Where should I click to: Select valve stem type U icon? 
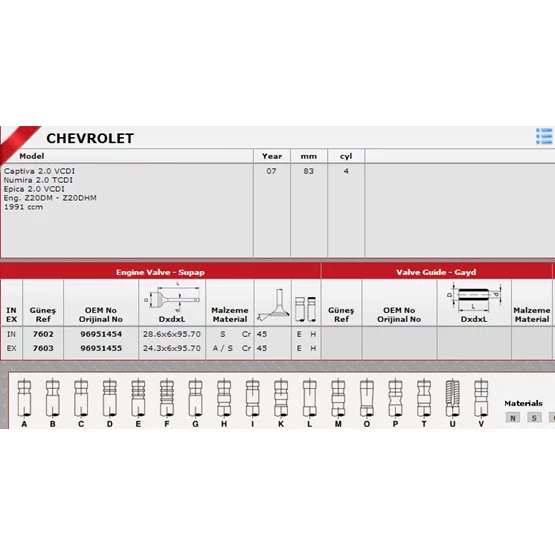click(x=452, y=398)
